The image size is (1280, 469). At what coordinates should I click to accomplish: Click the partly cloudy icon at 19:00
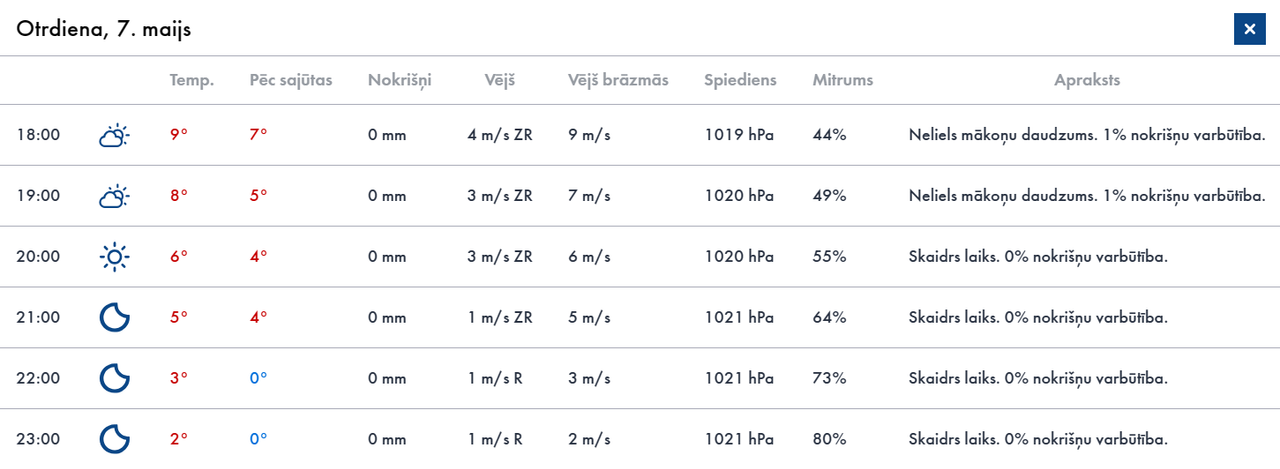114,196
